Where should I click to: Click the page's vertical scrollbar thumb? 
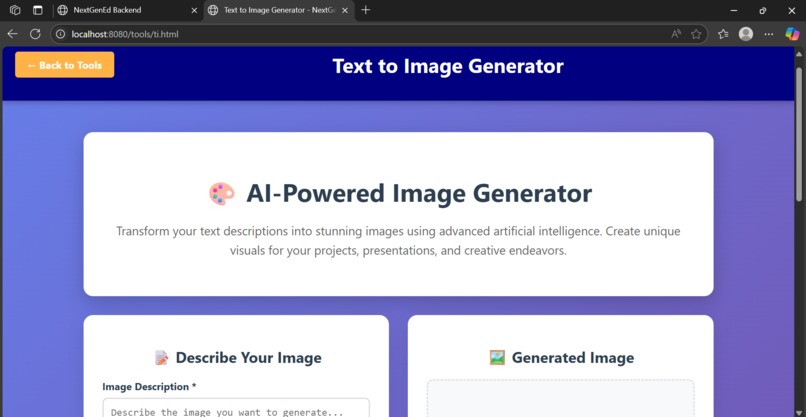click(799, 134)
